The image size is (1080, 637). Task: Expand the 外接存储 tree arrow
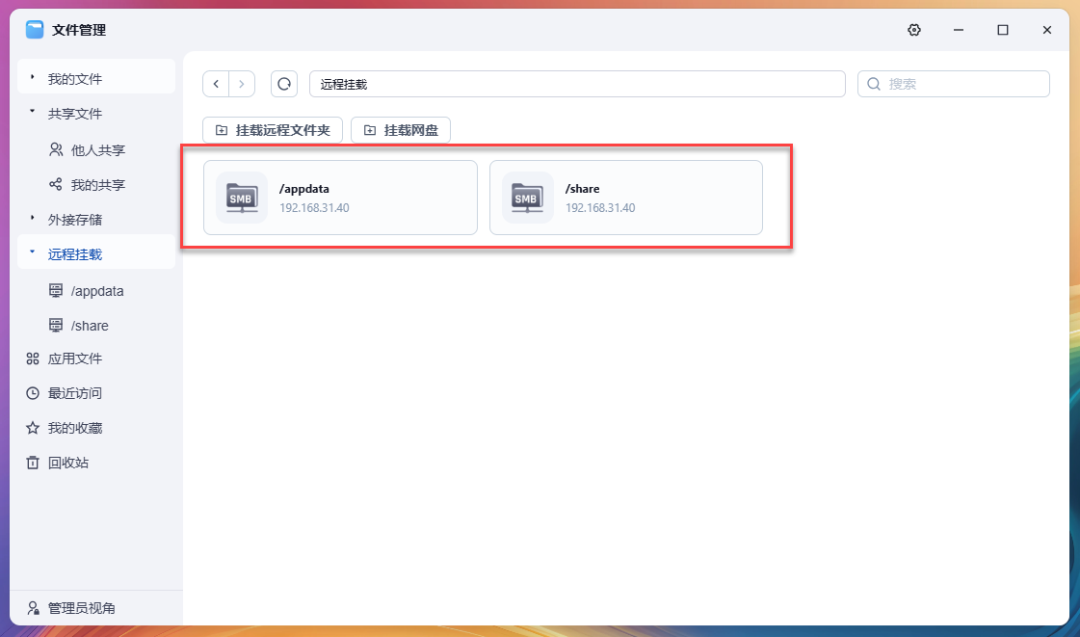click(x=32, y=218)
